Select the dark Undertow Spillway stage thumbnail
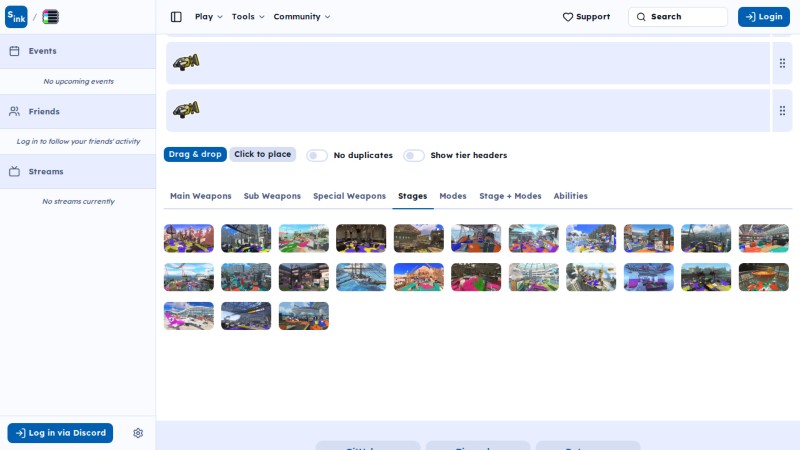Image resolution: width=800 pixels, height=450 pixels. [x=361, y=238]
